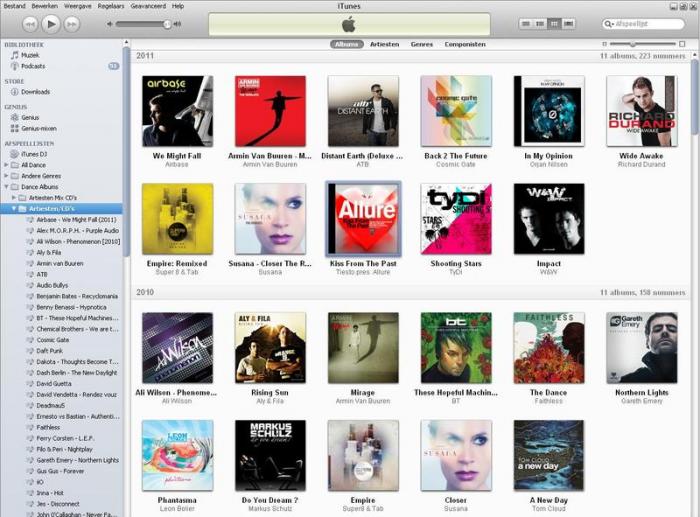Image resolution: width=700 pixels, height=517 pixels.
Task: Open the Regelaars menu
Action: pyautogui.click(x=111, y=6)
